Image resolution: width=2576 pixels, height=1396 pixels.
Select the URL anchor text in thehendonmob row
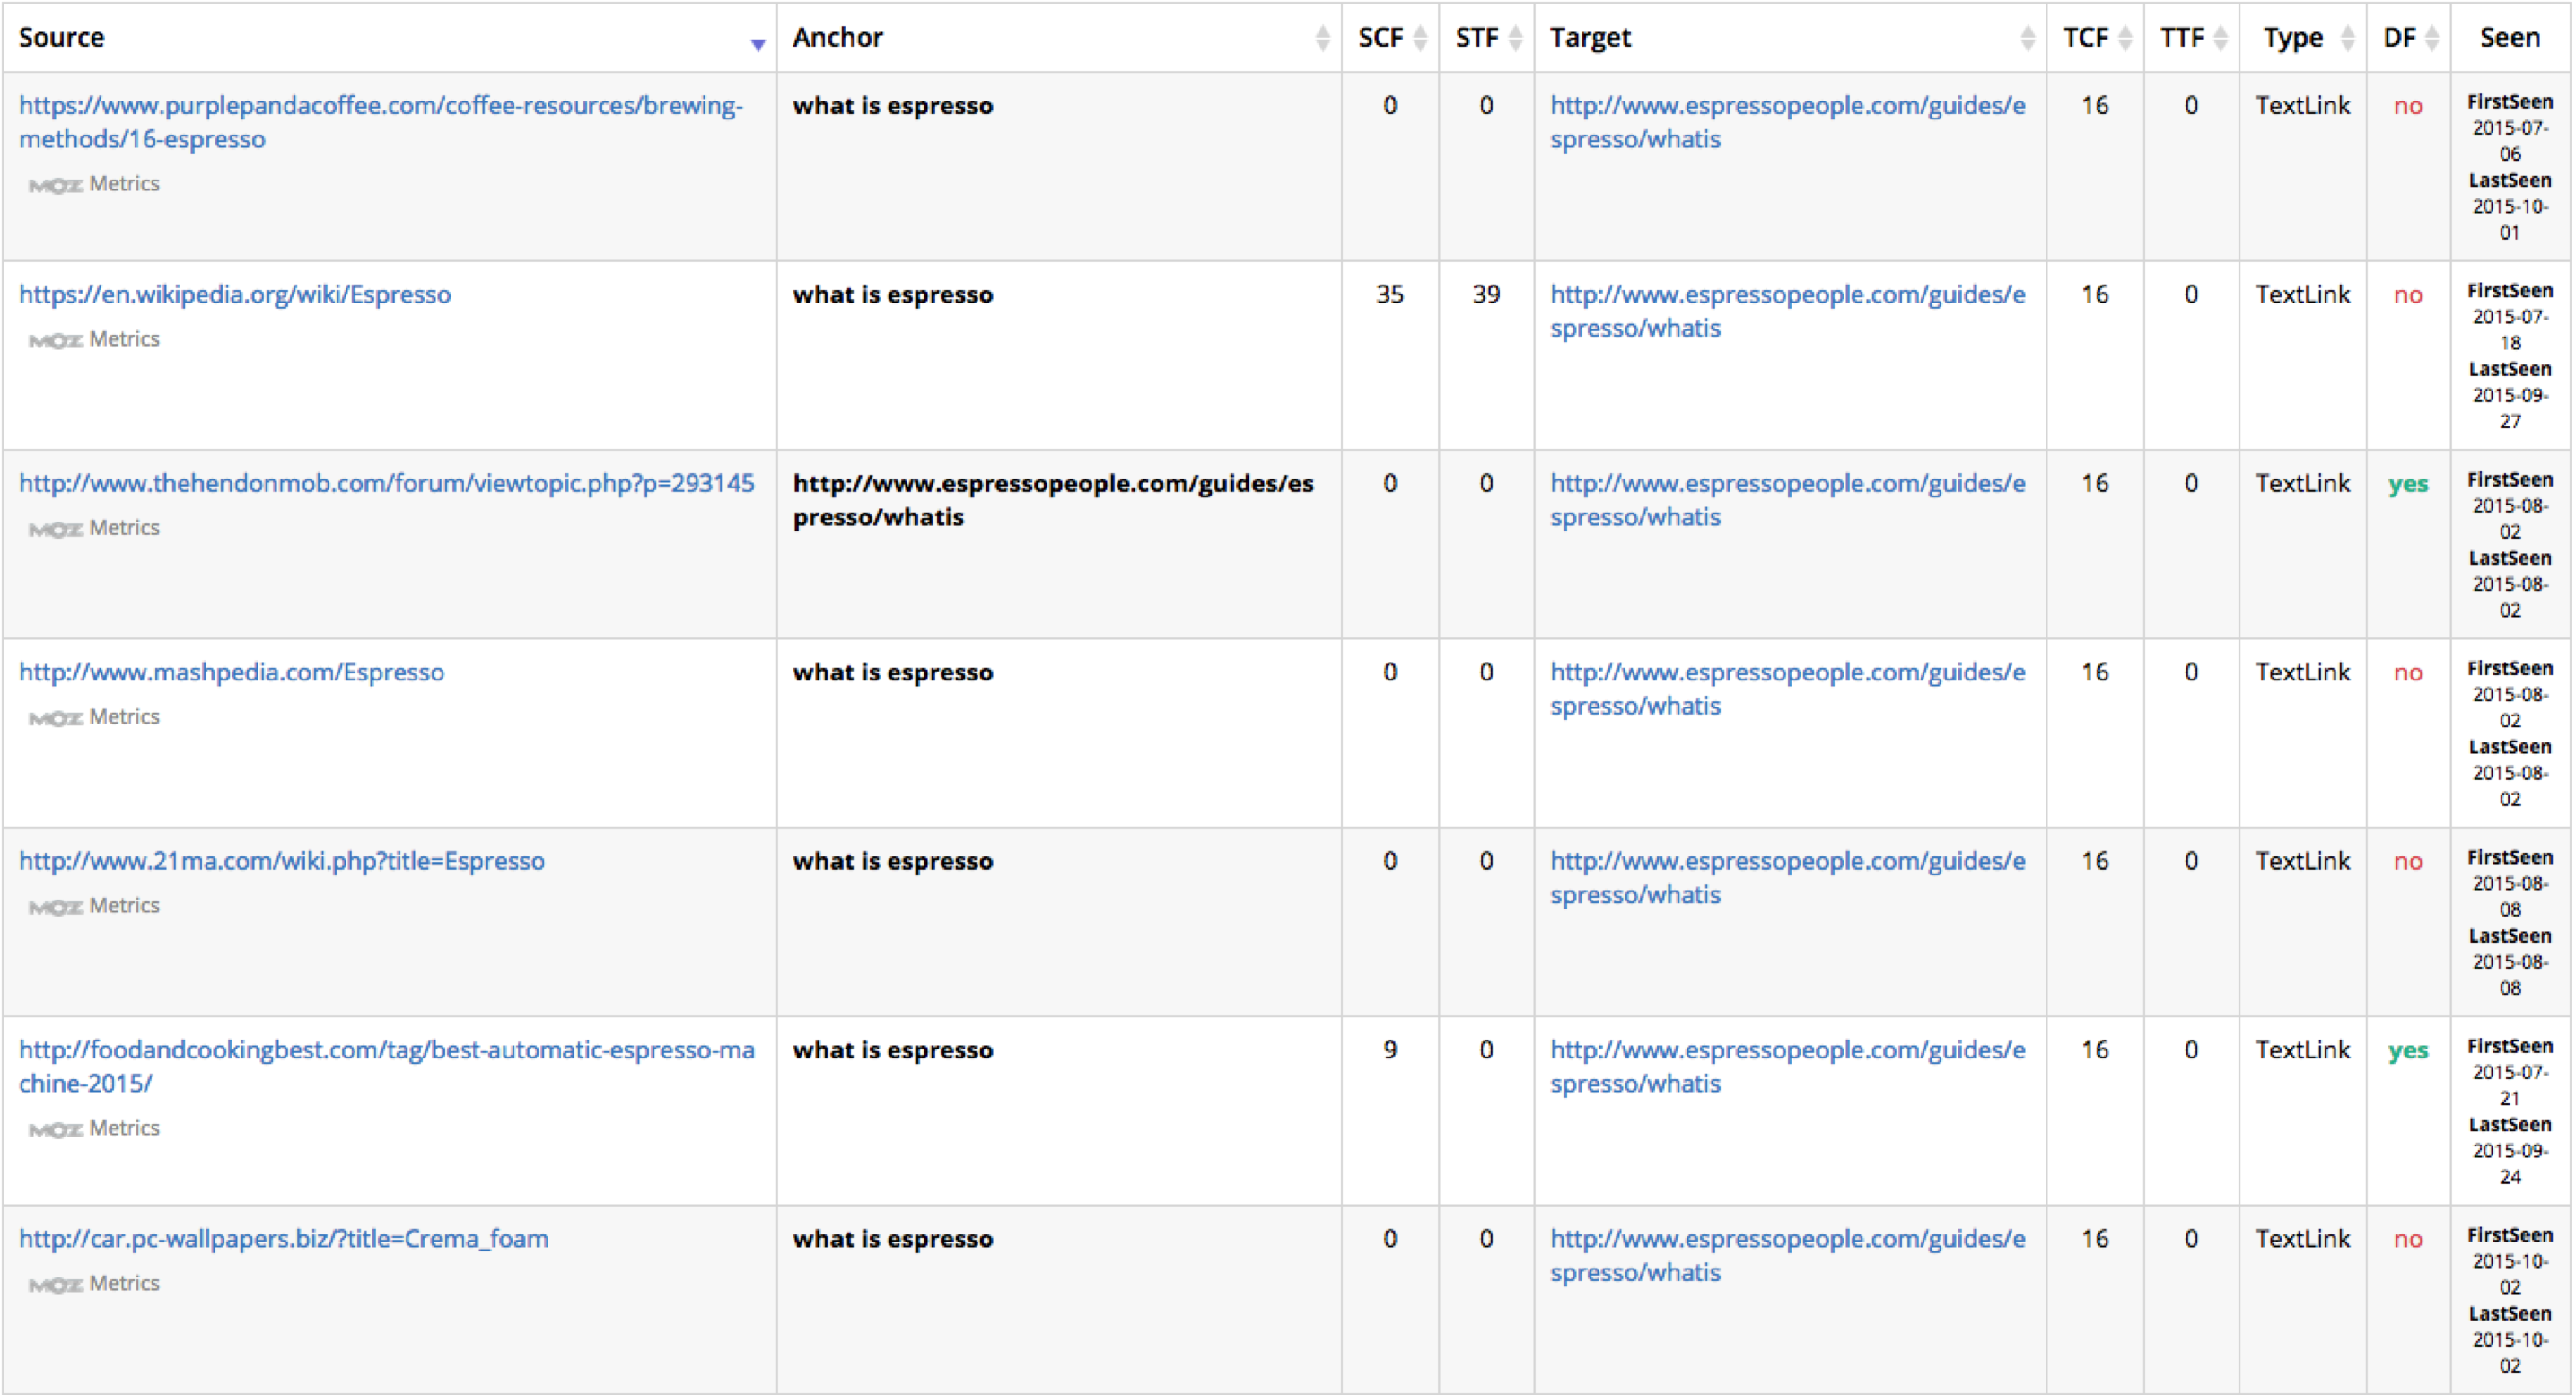(1054, 500)
